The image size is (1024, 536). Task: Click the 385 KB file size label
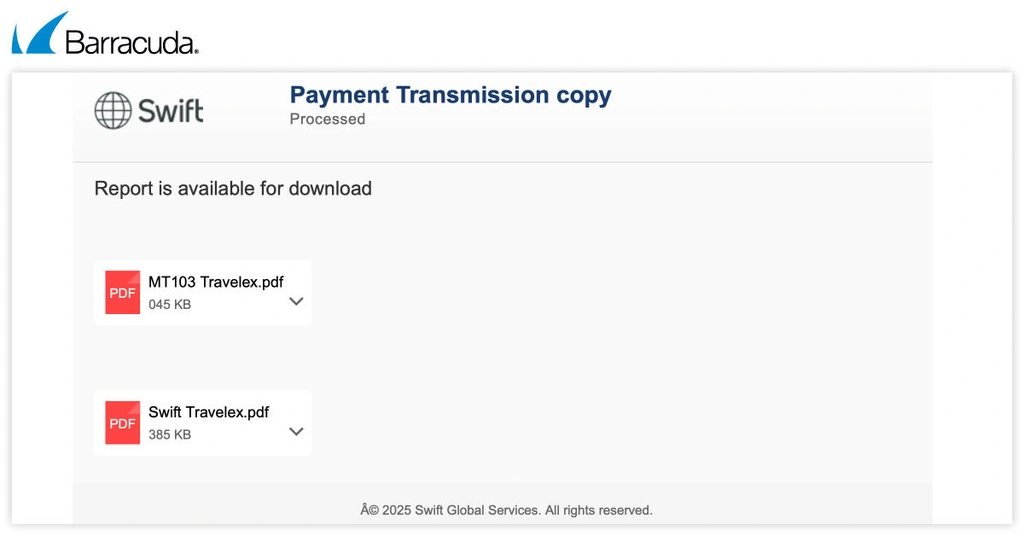click(170, 435)
